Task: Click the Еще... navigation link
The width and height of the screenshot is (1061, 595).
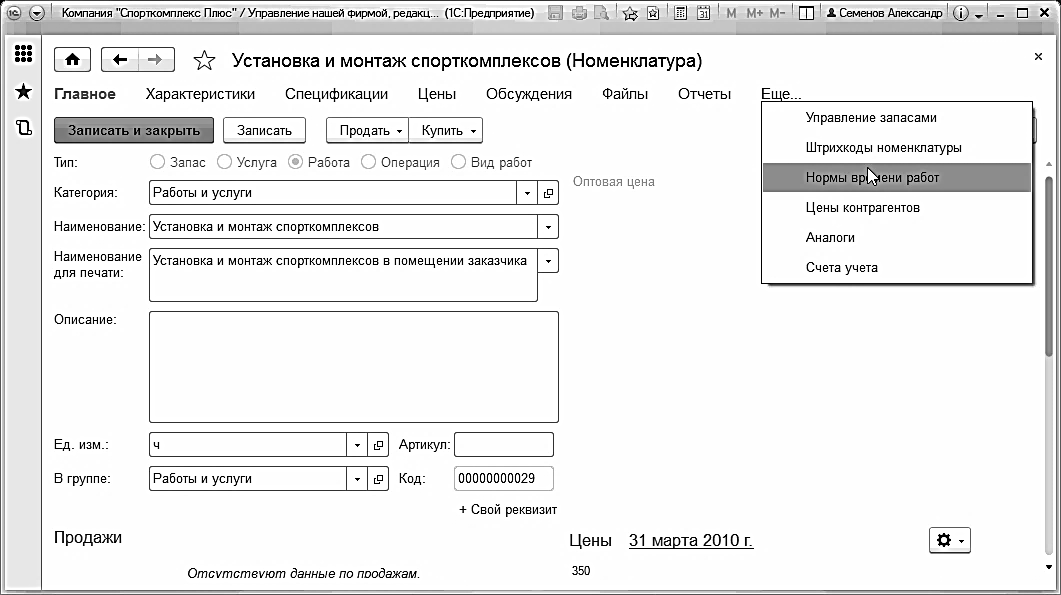Action: pyautogui.click(x=781, y=94)
